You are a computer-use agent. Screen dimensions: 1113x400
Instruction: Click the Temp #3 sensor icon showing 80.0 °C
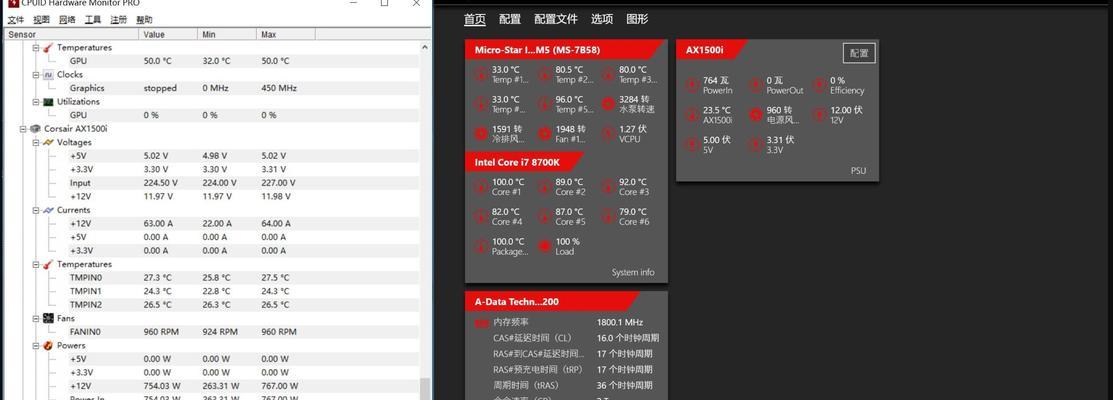pyautogui.click(x=608, y=74)
